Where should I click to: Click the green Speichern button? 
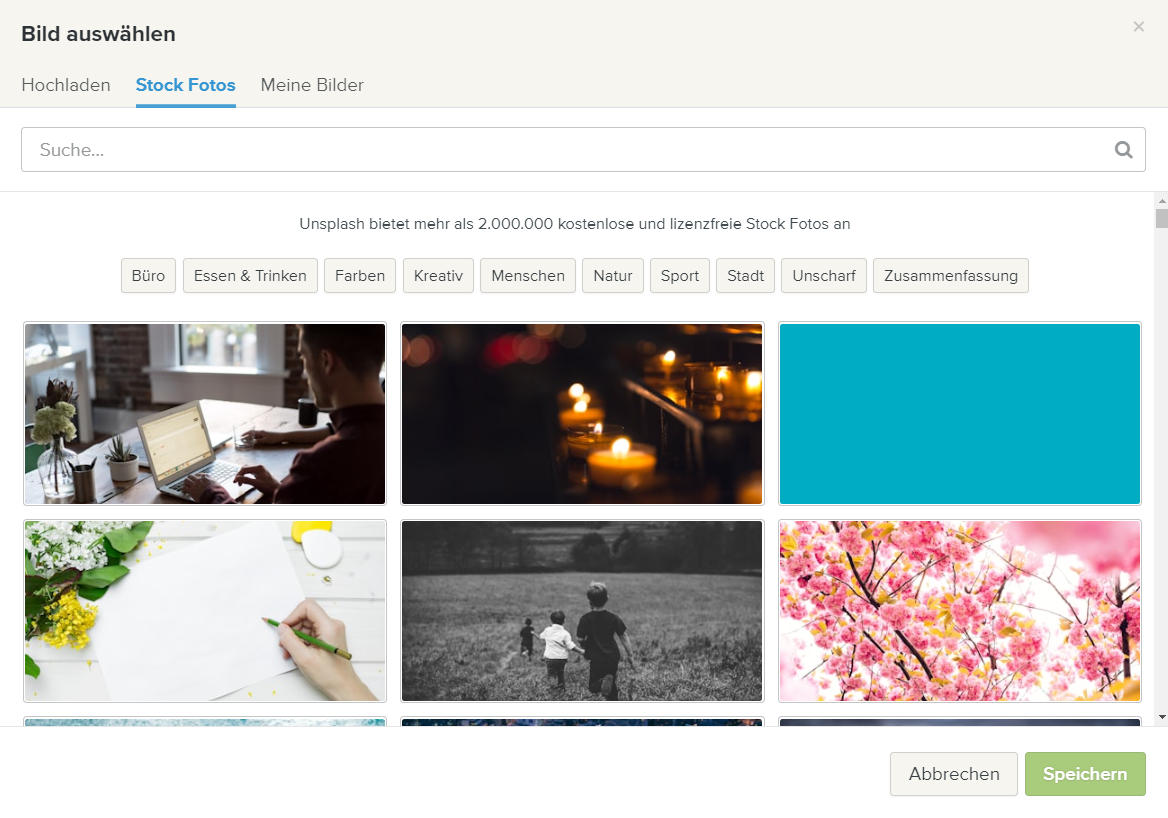tap(1085, 774)
